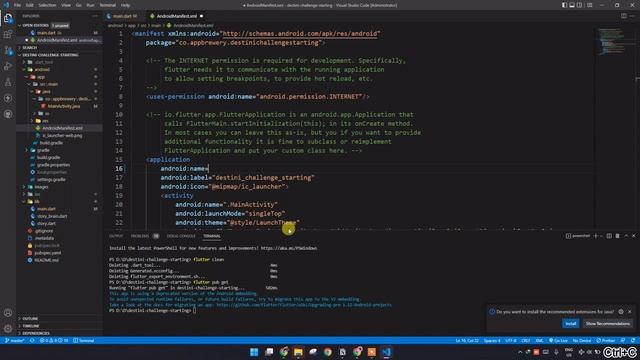The image size is (640, 360).
Task: Open the Extensions view icon
Action: pyautogui.click(x=8, y=34)
